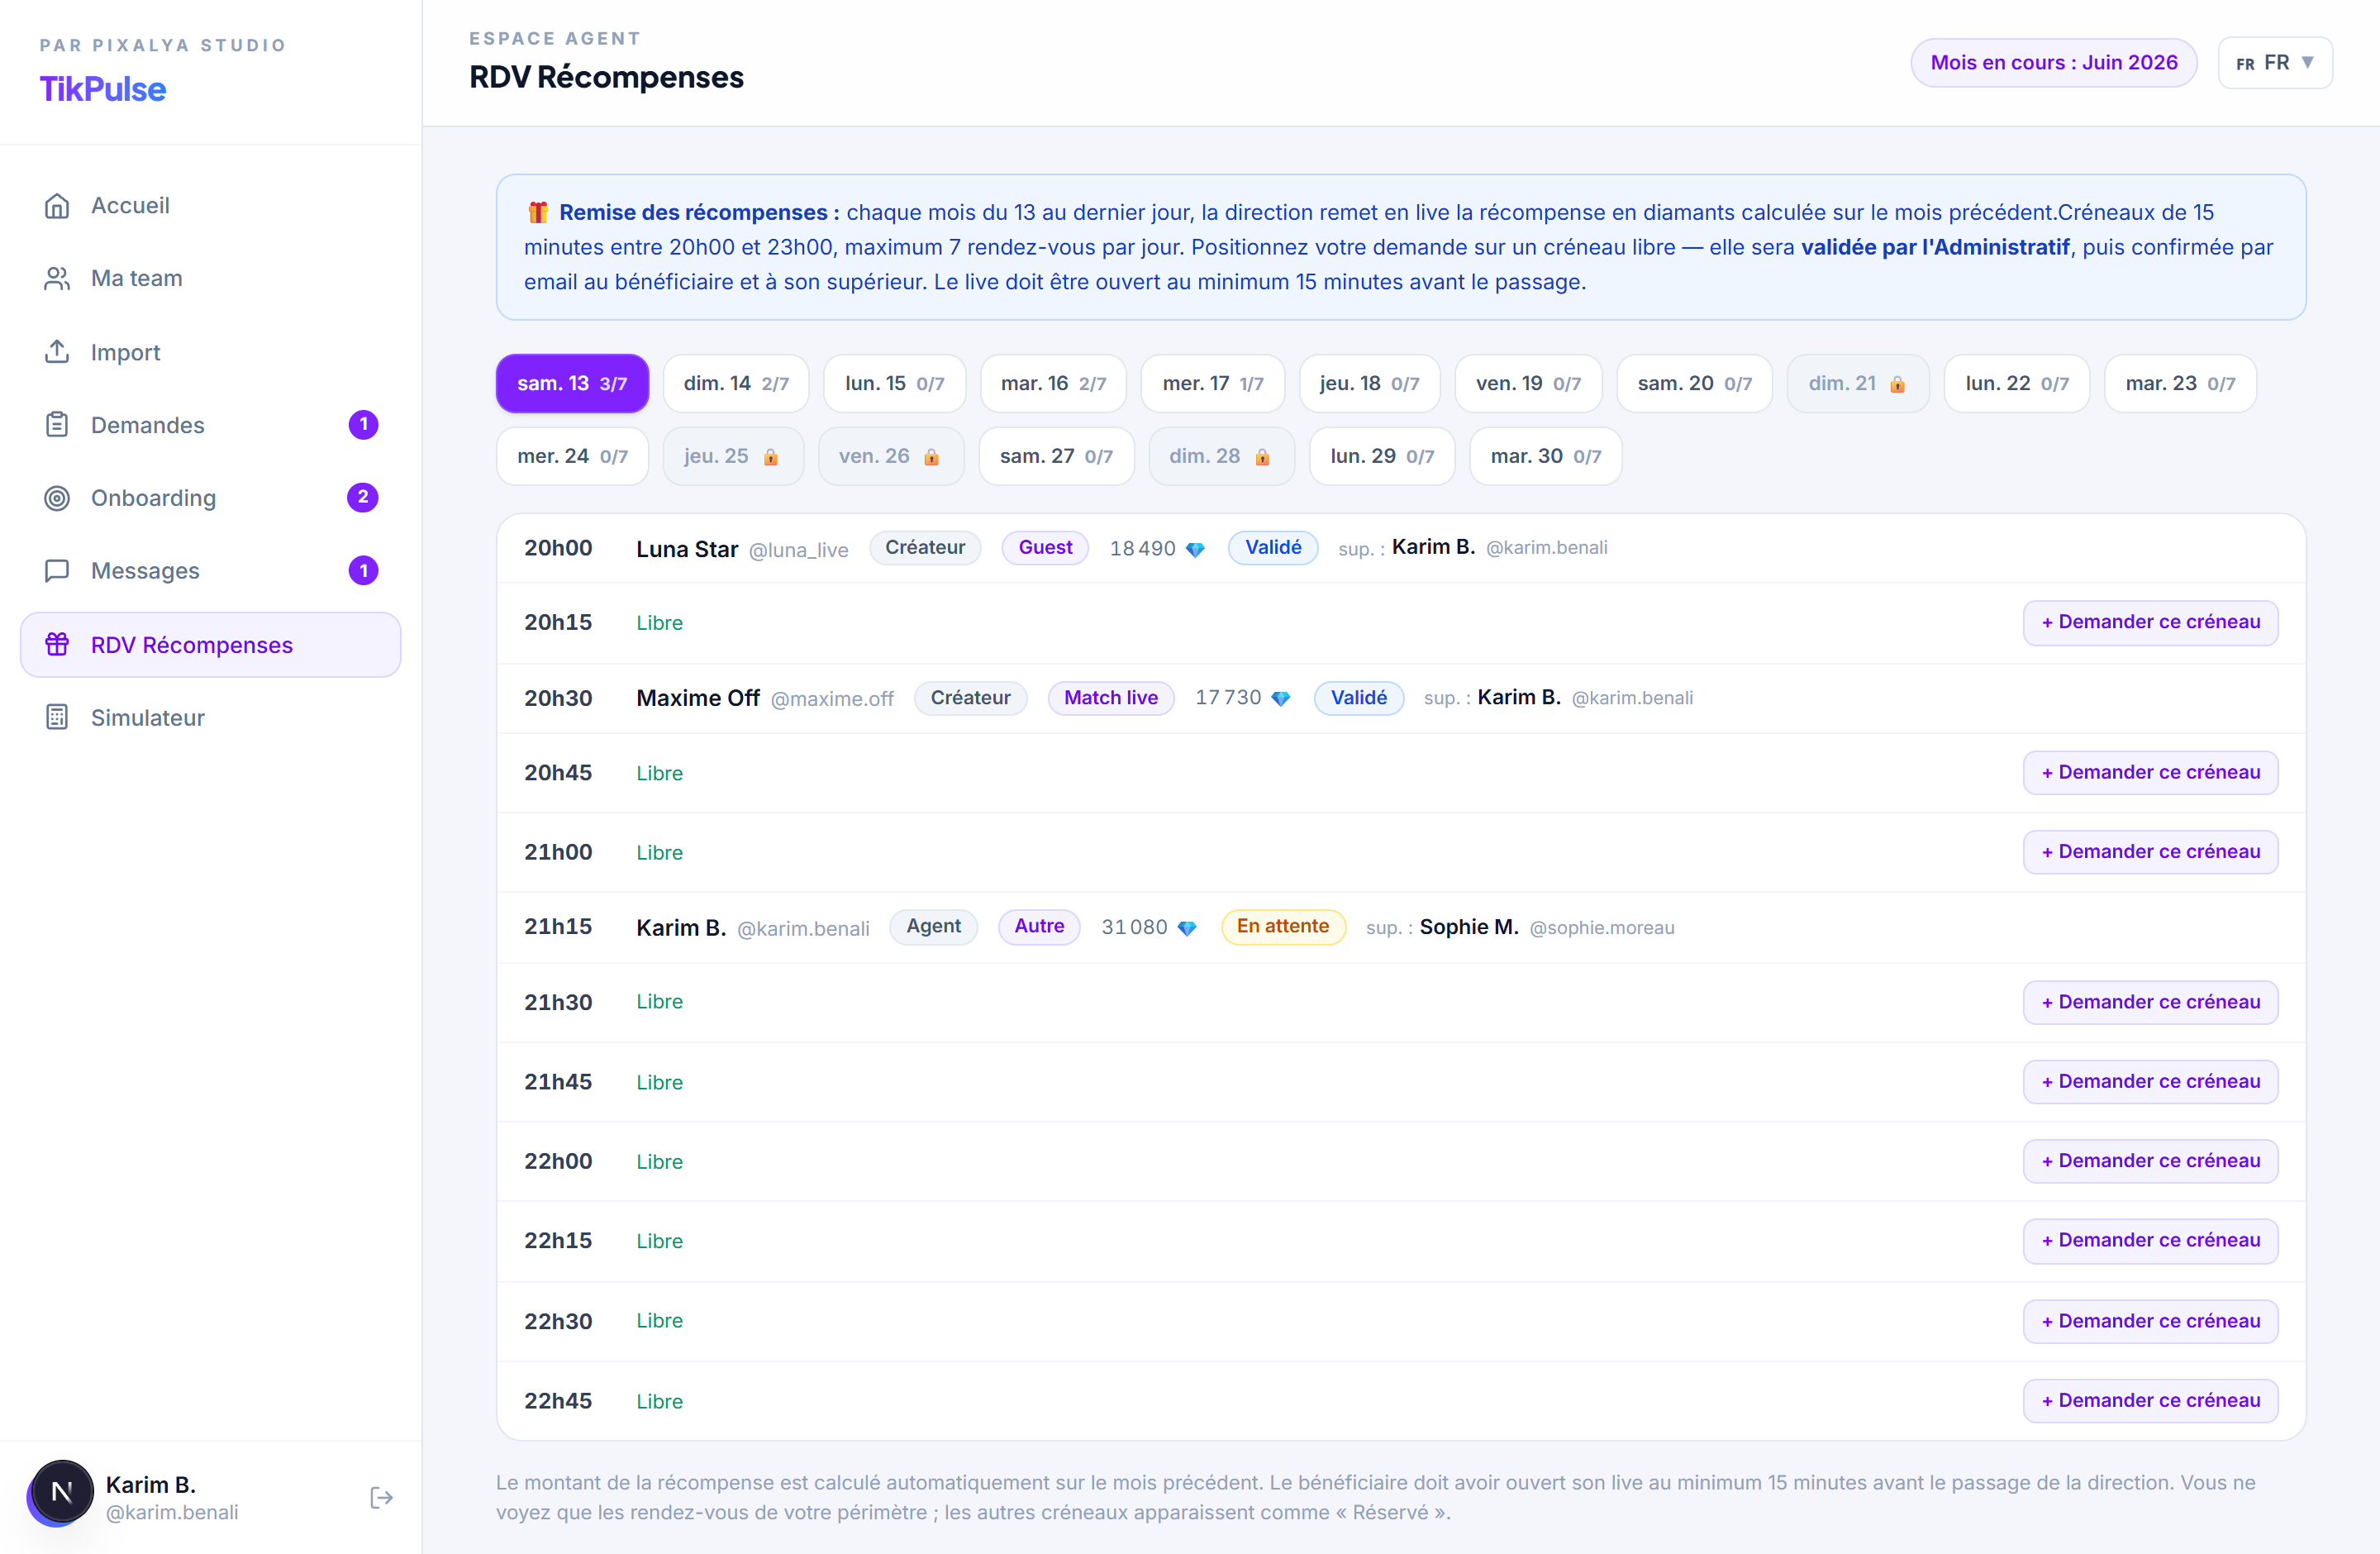
Task: Request the 22h30 slot
Action: [x=2150, y=1322]
